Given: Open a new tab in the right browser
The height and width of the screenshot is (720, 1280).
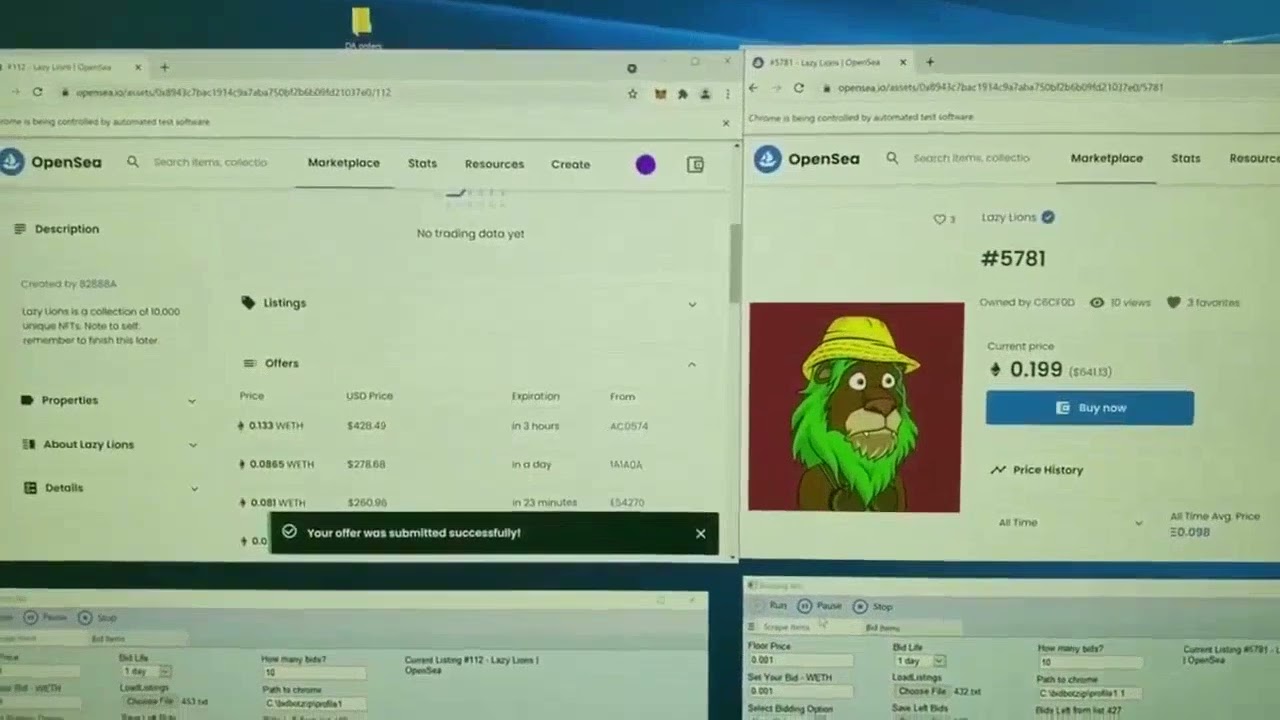Looking at the screenshot, I should click(930, 62).
